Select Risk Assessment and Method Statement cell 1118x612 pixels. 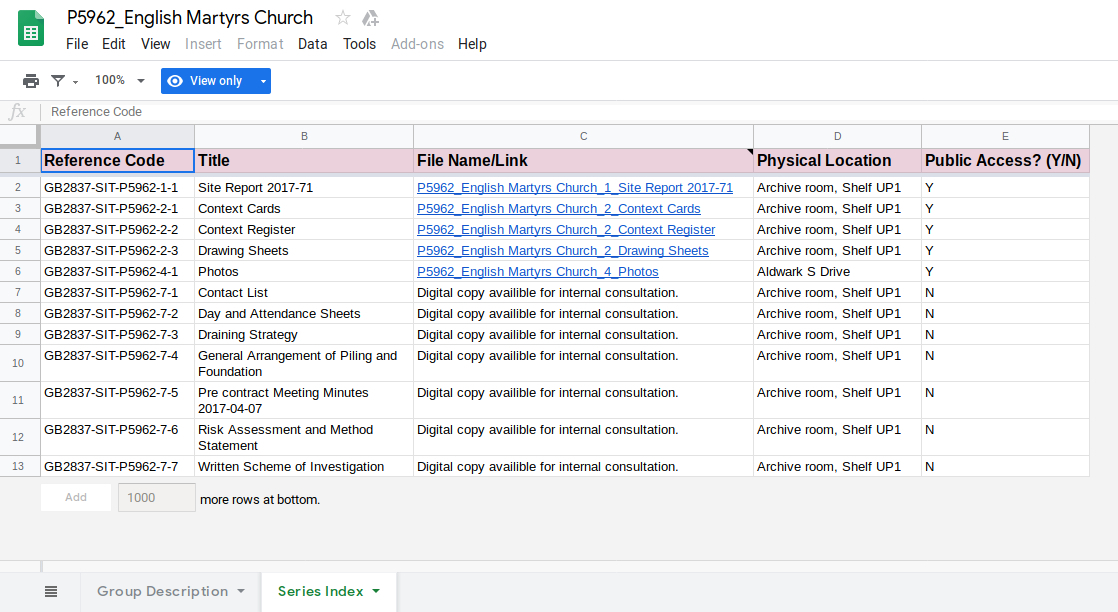pos(304,437)
